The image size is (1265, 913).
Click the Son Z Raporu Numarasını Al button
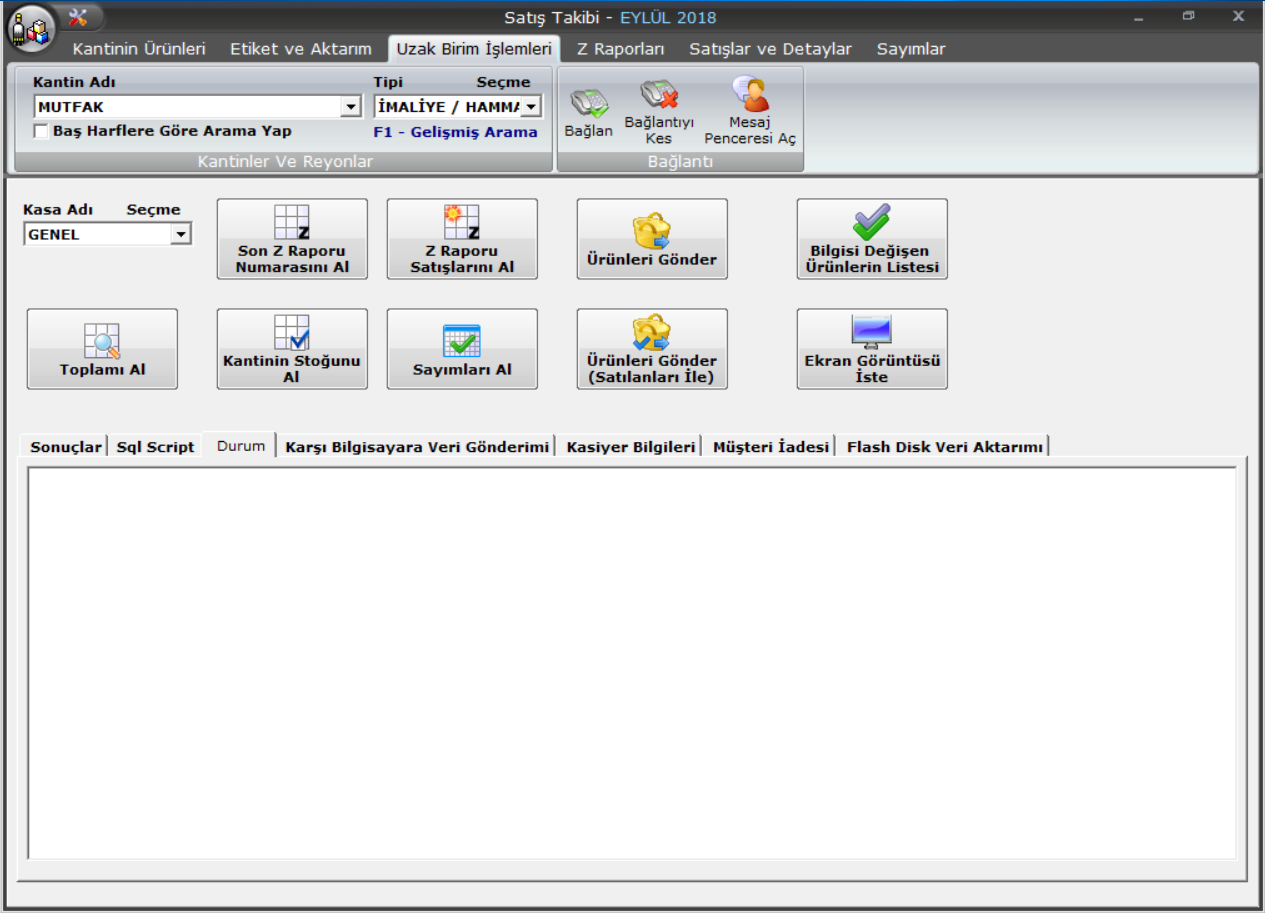[x=292, y=239]
